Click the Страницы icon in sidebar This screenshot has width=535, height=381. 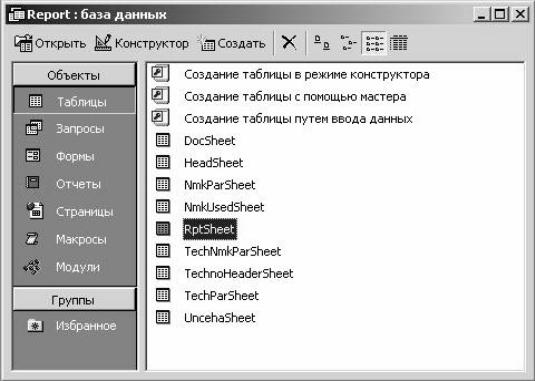pos(34,210)
